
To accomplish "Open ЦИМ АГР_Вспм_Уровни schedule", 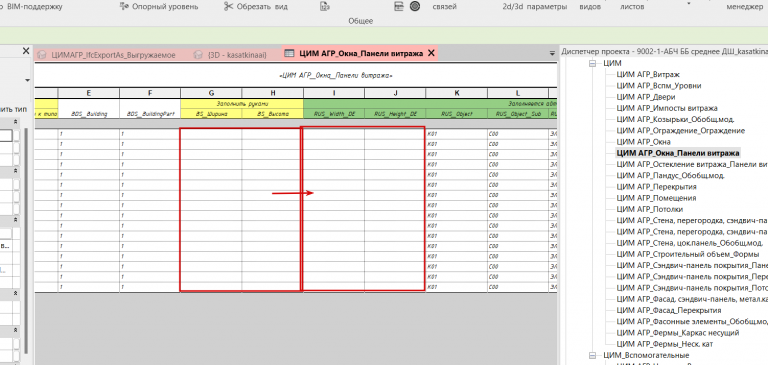I will (659, 86).
